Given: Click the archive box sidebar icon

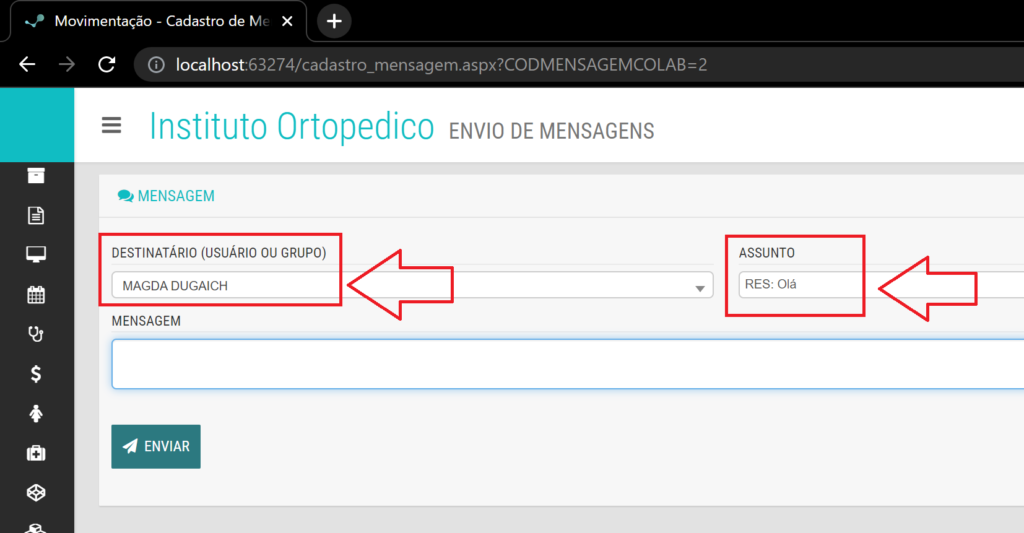Looking at the screenshot, I should point(36,175).
